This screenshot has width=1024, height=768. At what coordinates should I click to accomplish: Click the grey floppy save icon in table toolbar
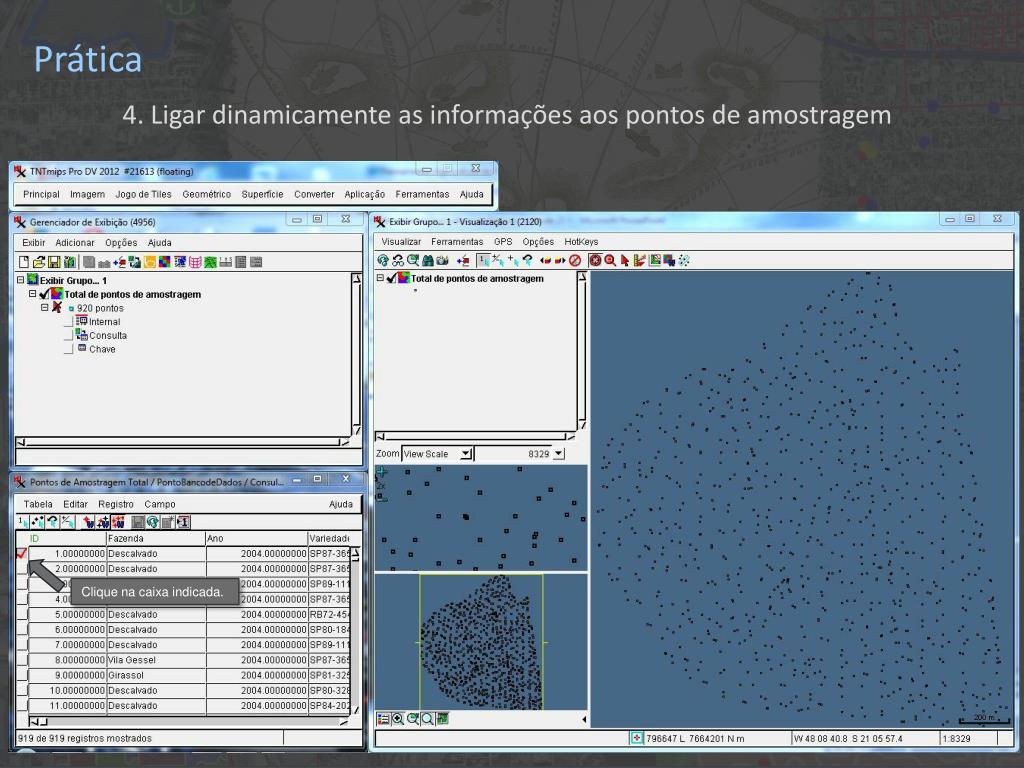[138, 522]
